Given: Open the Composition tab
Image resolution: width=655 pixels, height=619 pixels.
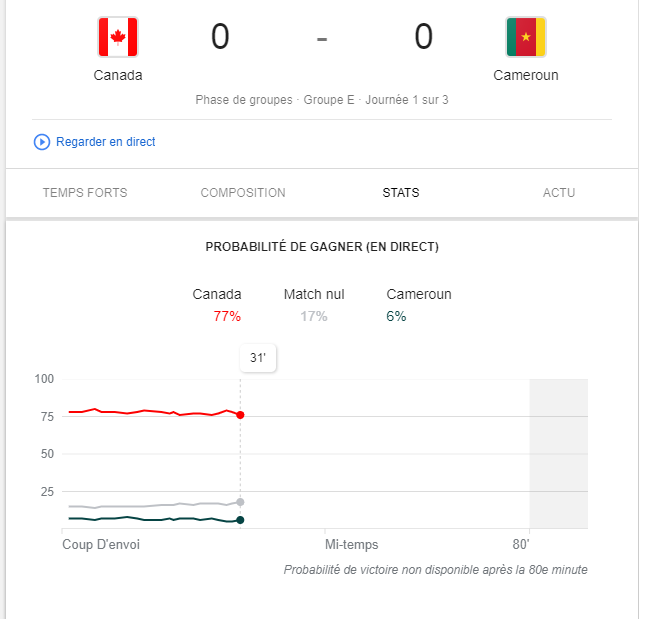Looking at the screenshot, I should coord(243,193).
